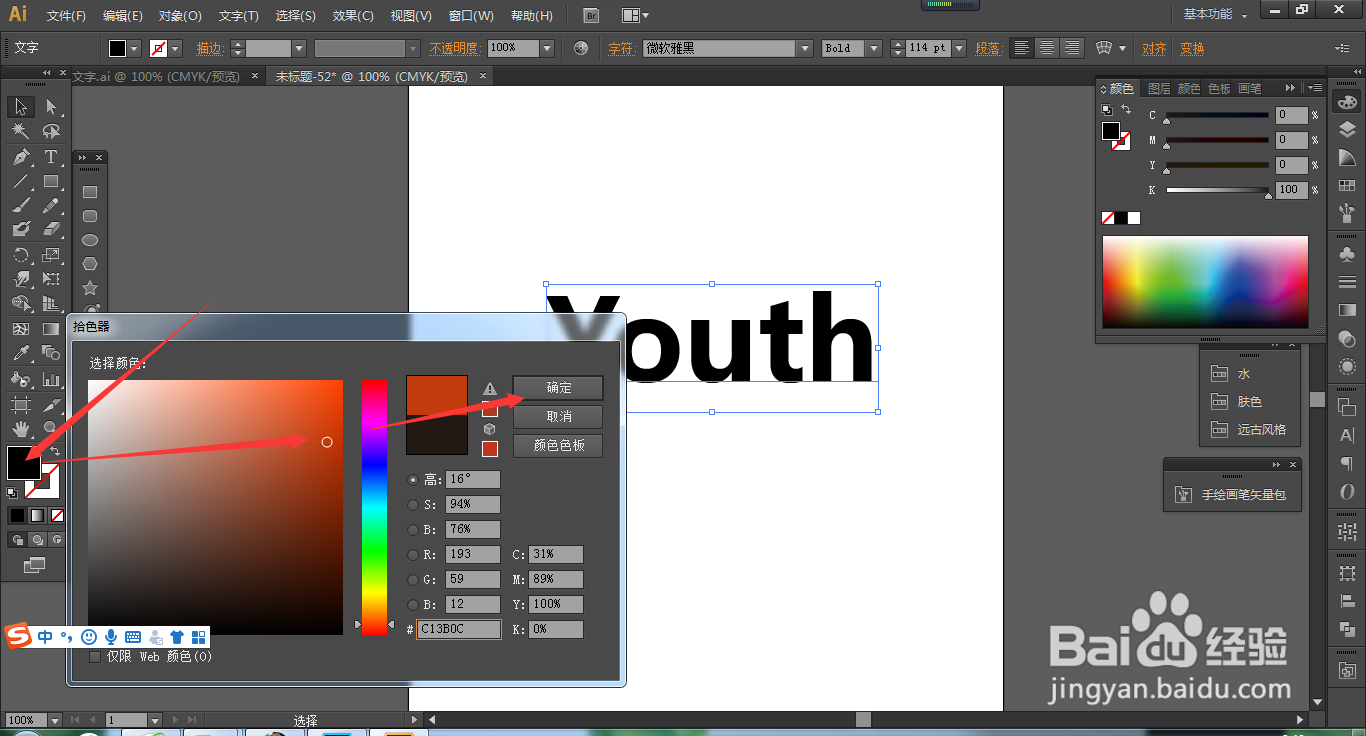
Task: Select the Hand tool
Action: click(x=21, y=429)
